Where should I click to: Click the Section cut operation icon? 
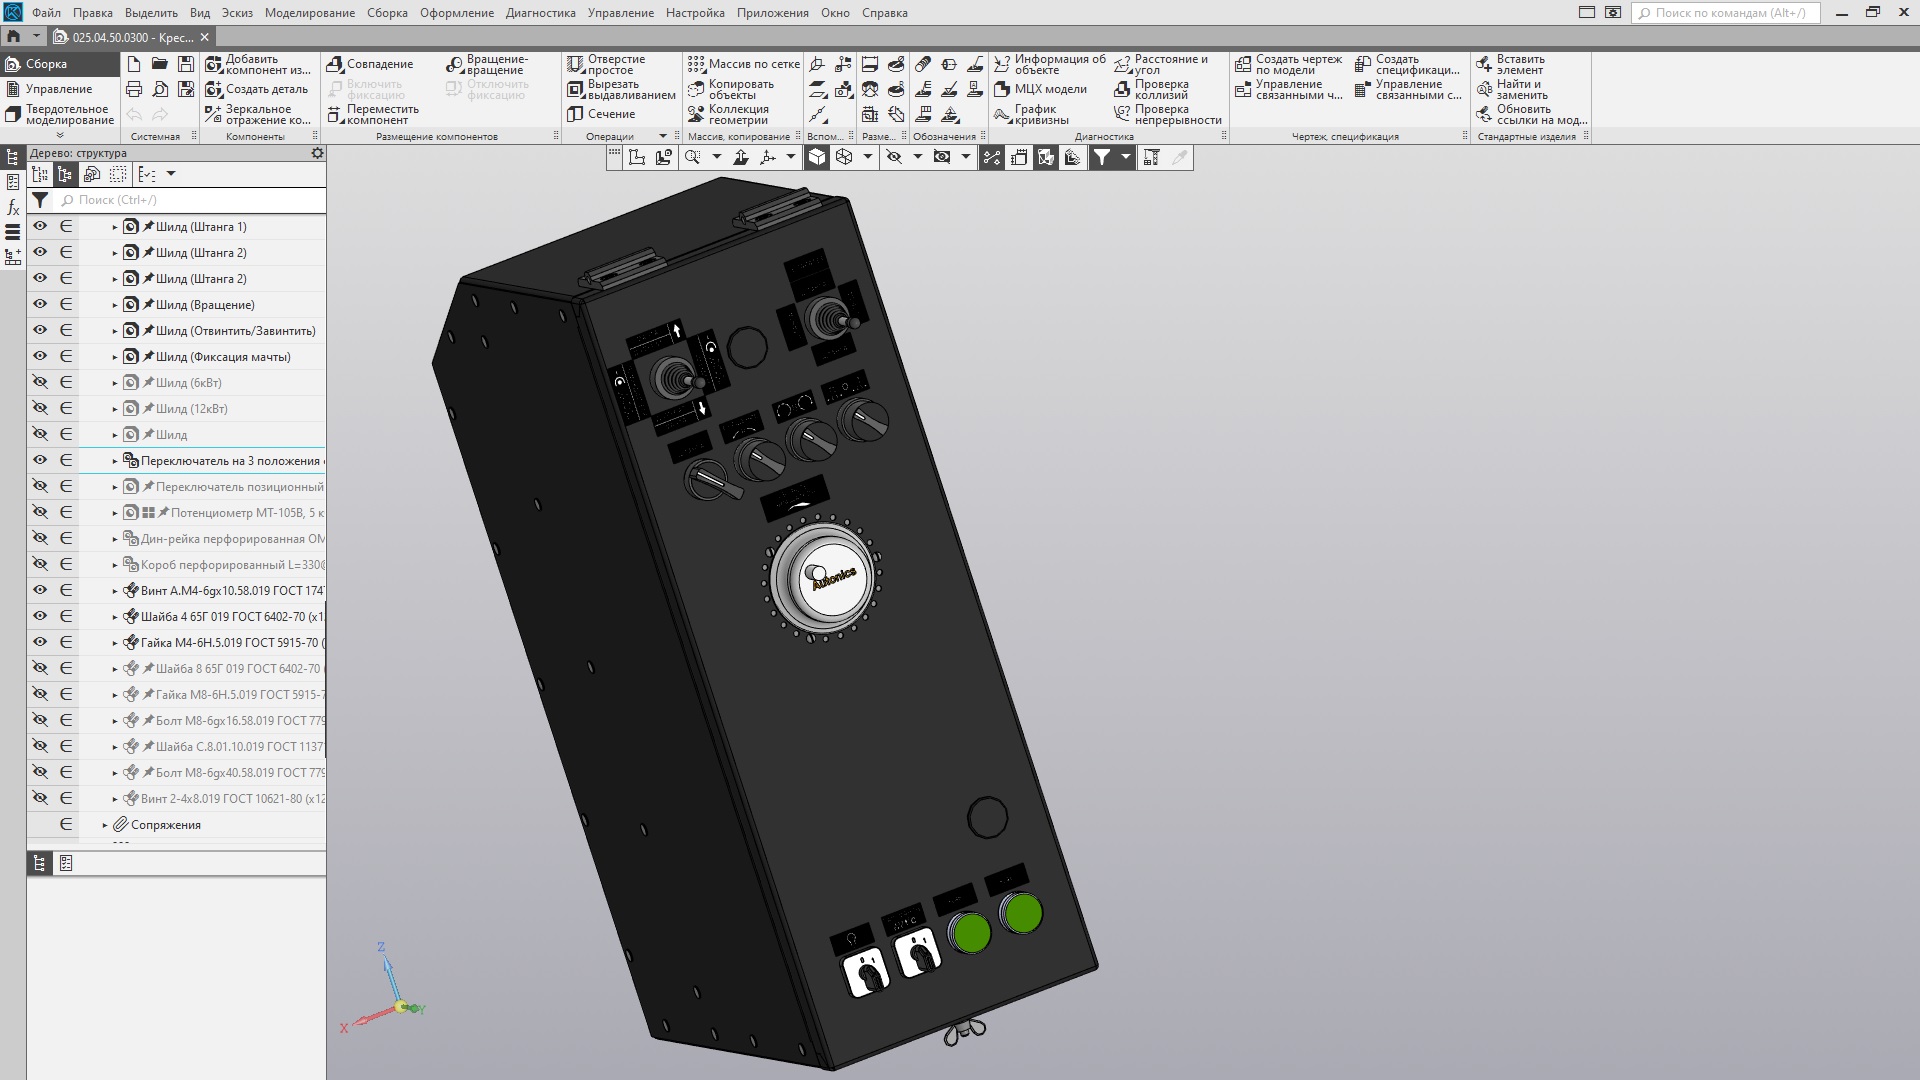[575, 114]
